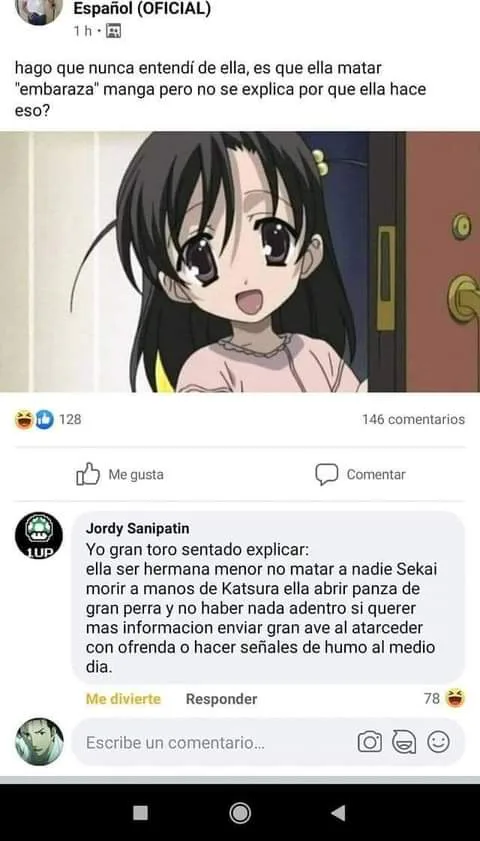Click the blue like reaction icon beside 128

(x=45, y=419)
